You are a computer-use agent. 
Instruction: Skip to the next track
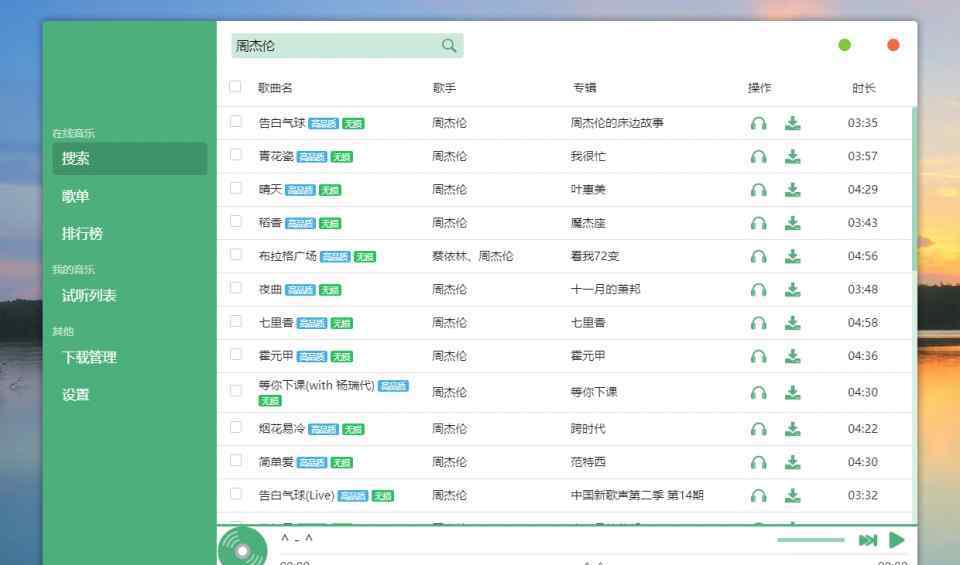coord(868,540)
